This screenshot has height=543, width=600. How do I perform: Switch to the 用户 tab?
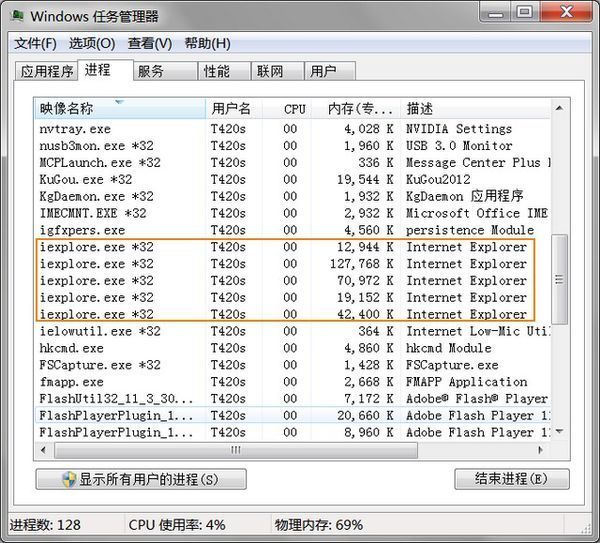(323, 71)
